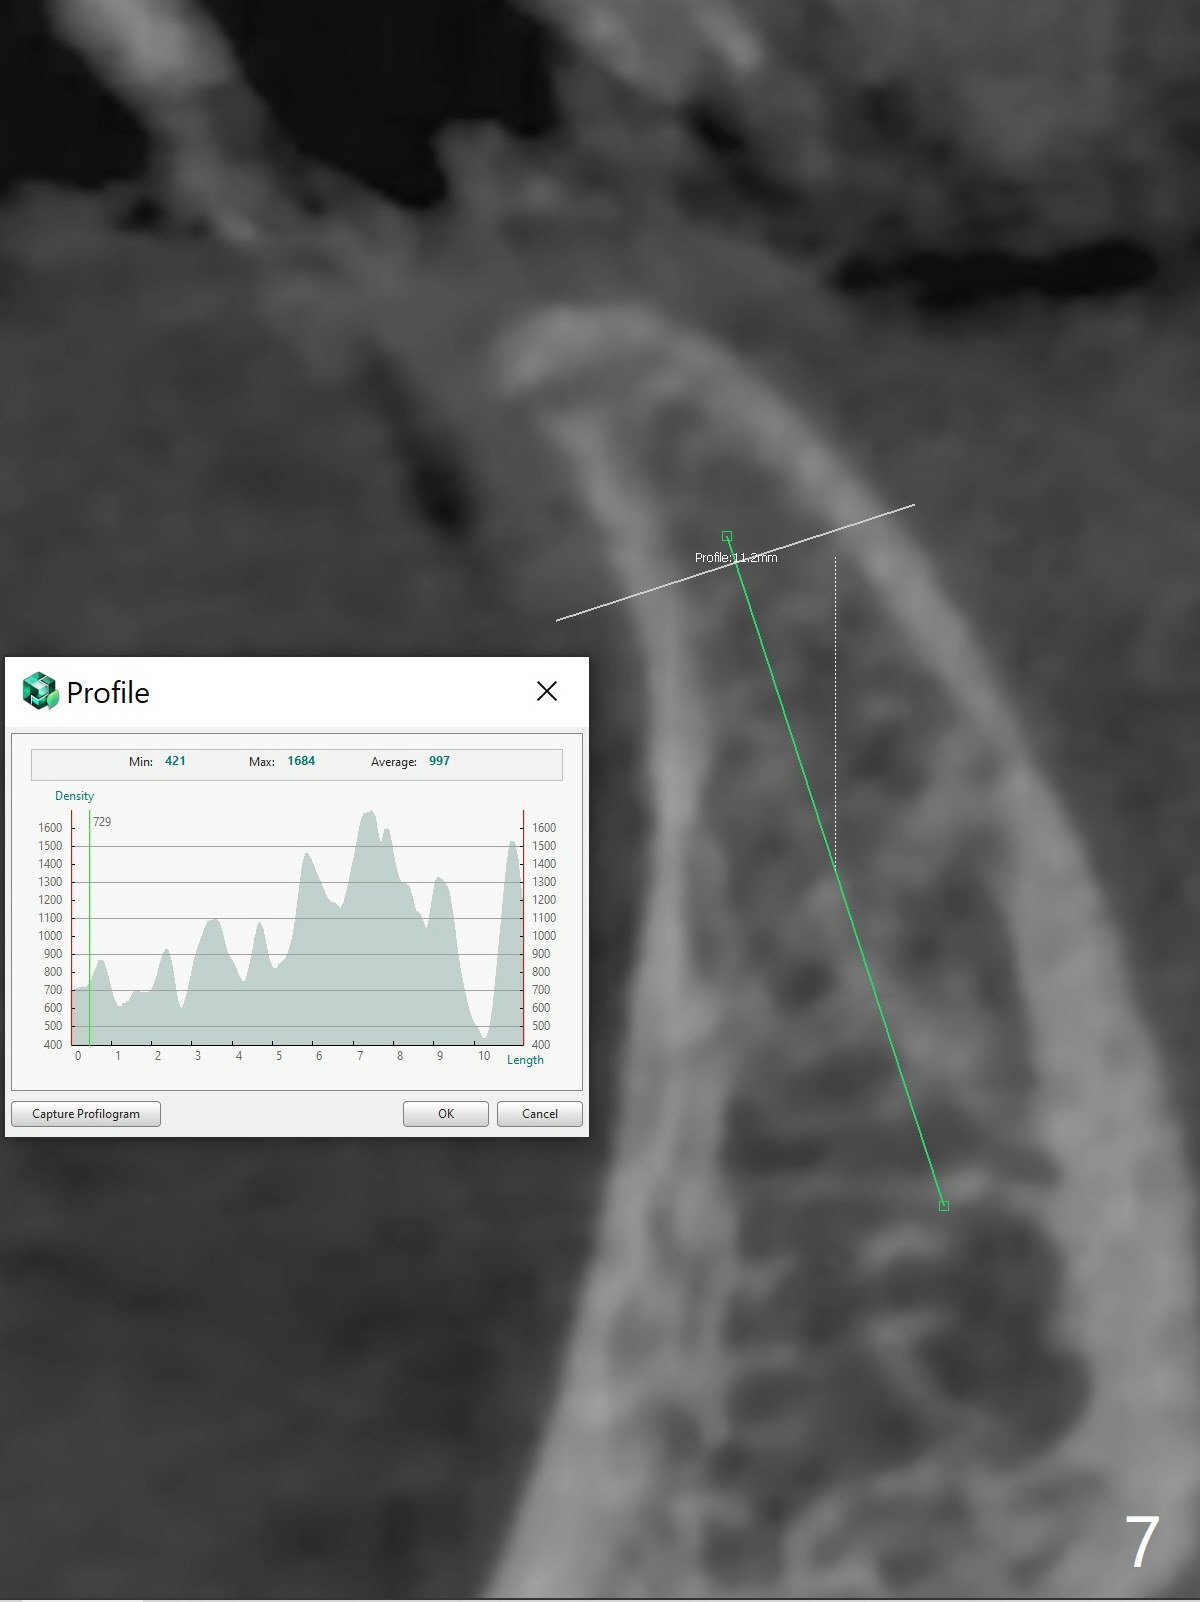Close the Profile window with X
The width and height of the screenshot is (1200, 1602).
pyautogui.click(x=546, y=691)
